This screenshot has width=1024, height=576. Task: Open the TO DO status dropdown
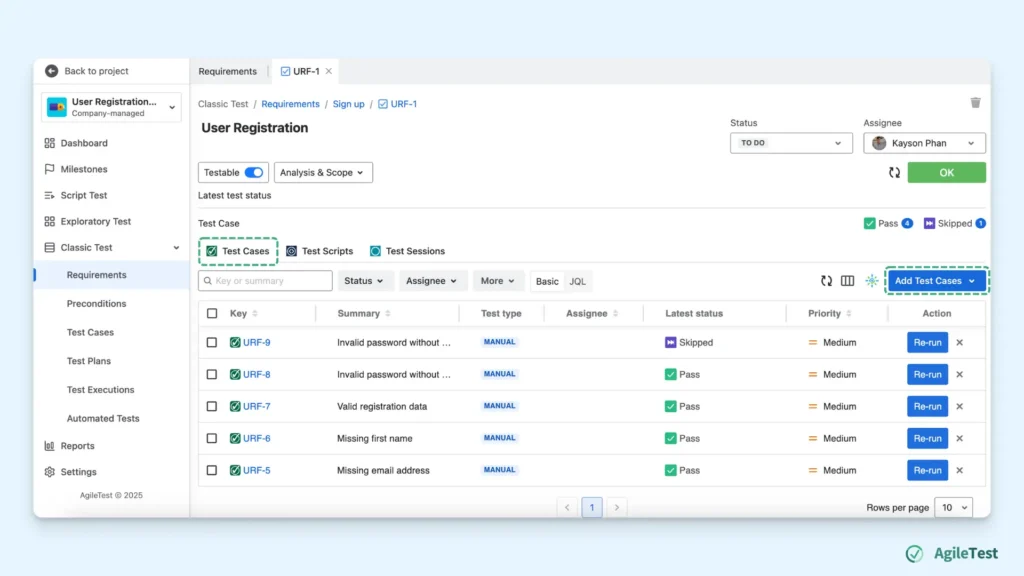point(791,143)
